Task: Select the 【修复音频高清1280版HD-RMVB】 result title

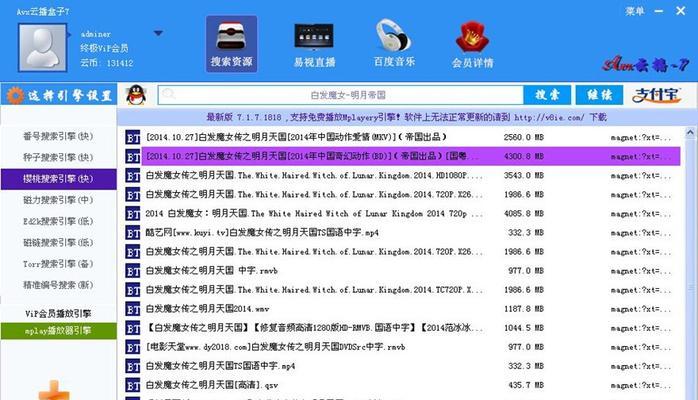Action: [314, 328]
